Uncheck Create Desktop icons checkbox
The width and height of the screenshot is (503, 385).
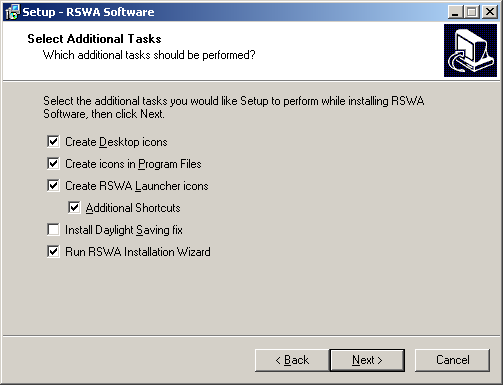coord(53,142)
